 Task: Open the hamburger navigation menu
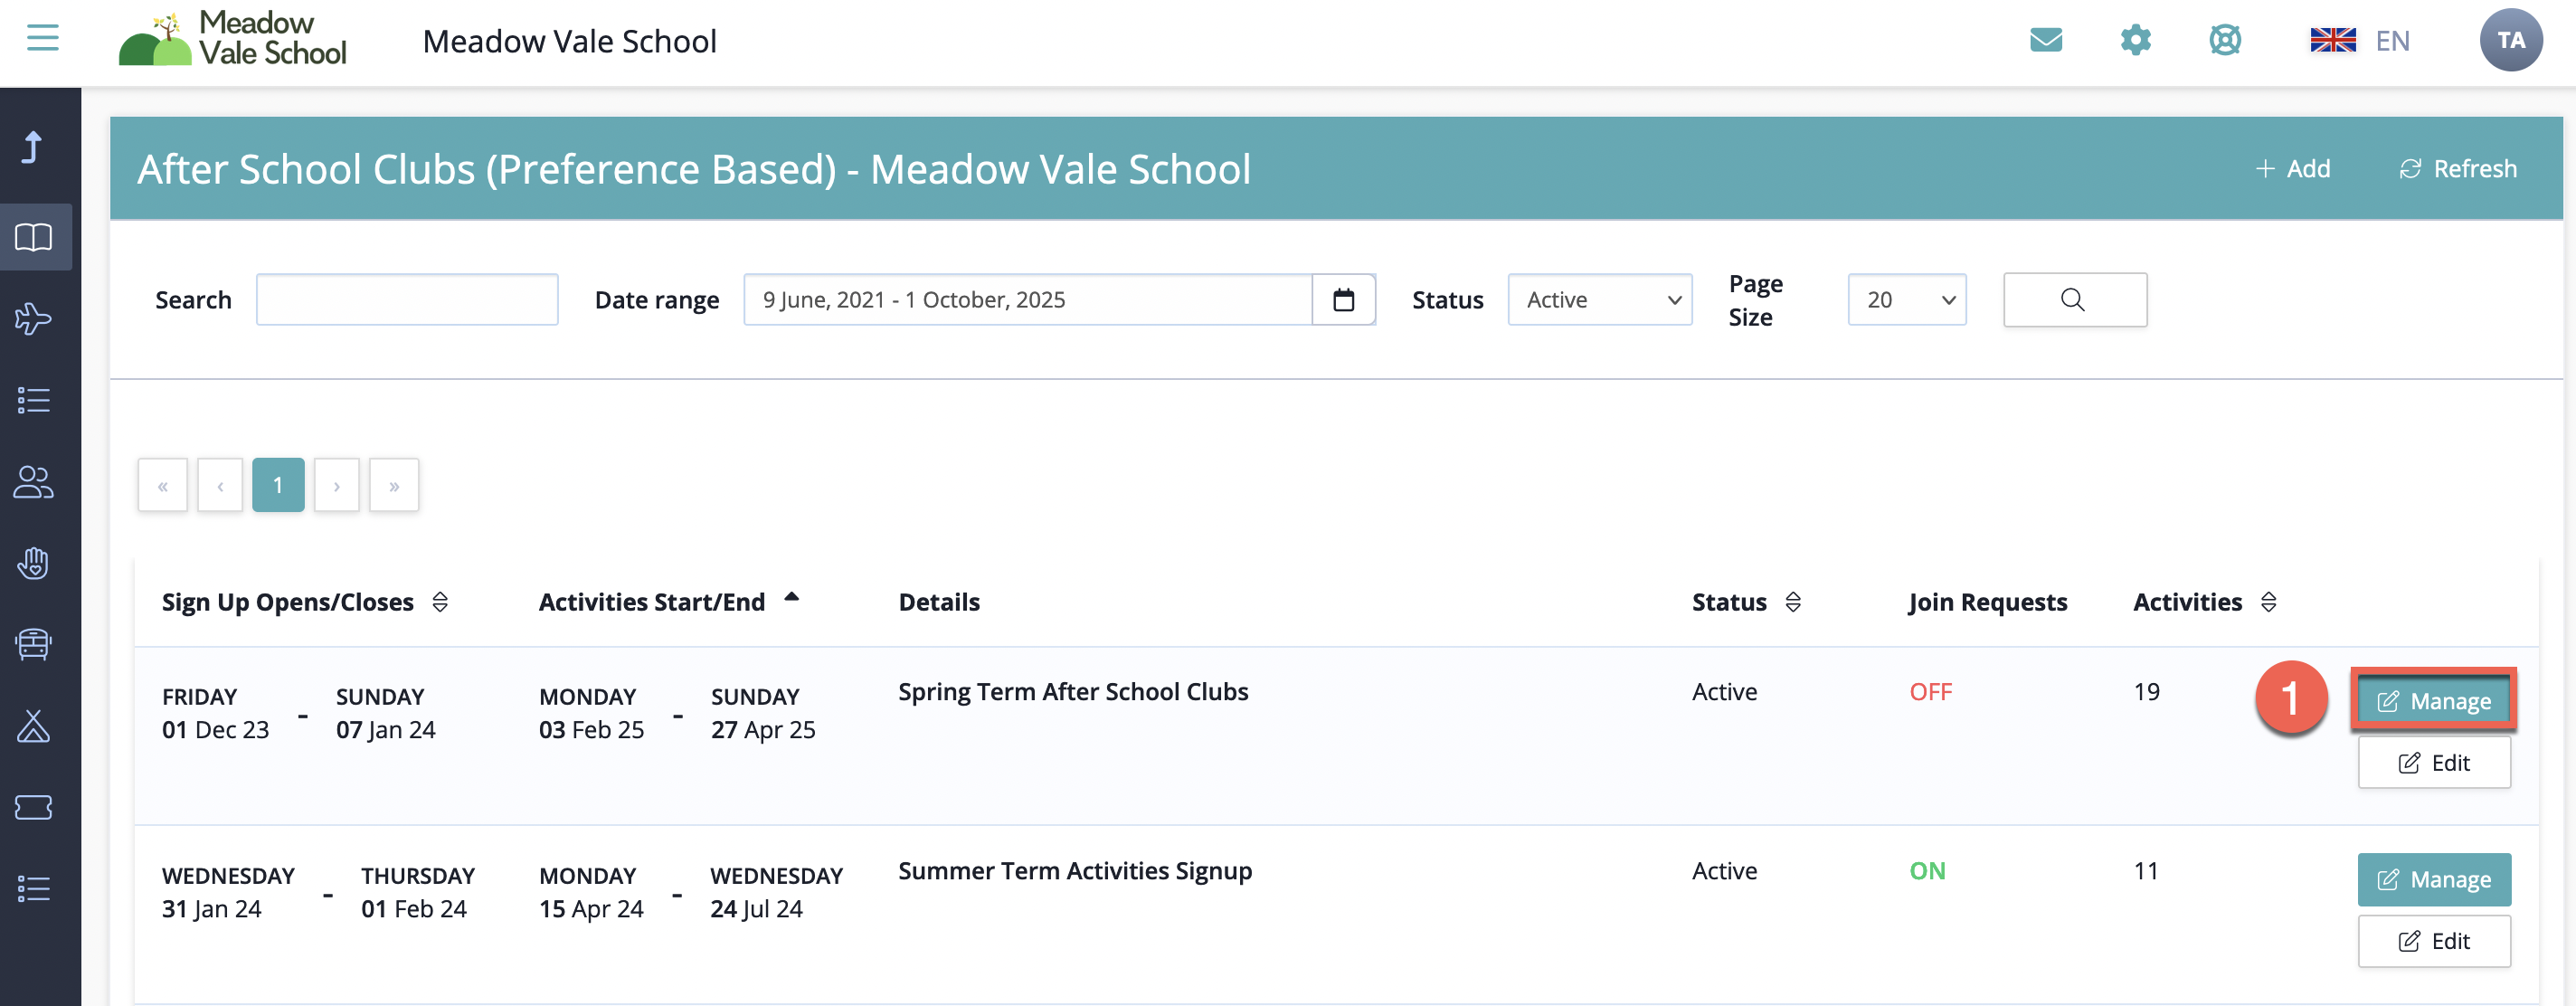(x=42, y=38)
